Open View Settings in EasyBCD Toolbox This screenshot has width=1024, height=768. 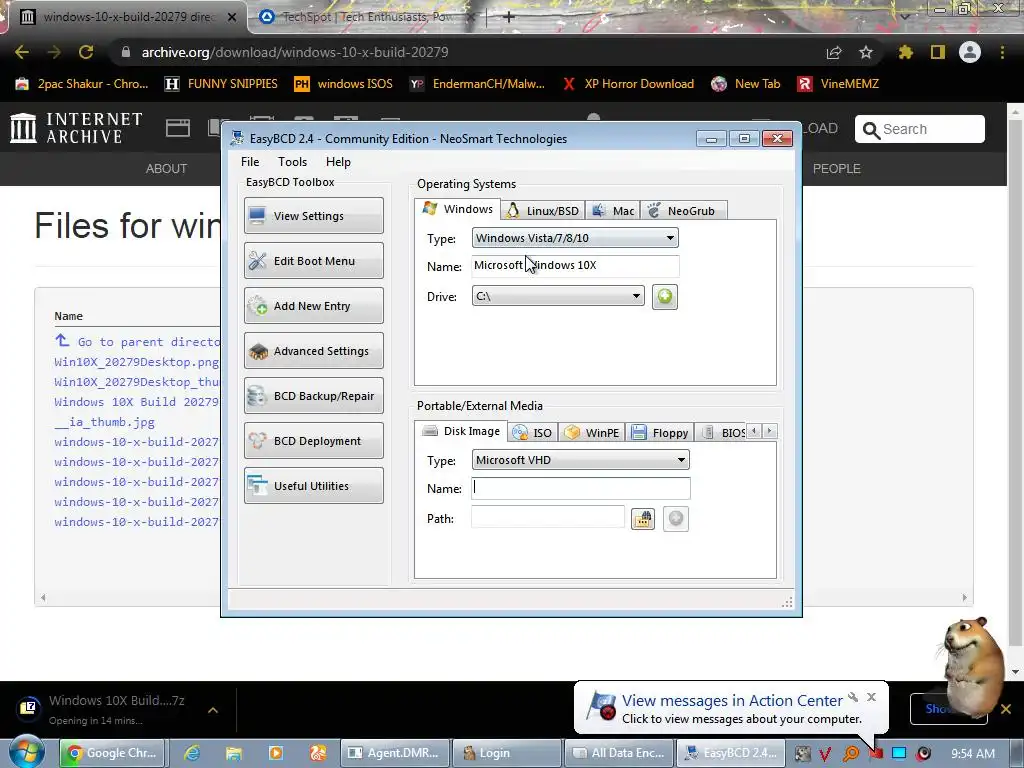click(313, 216)
